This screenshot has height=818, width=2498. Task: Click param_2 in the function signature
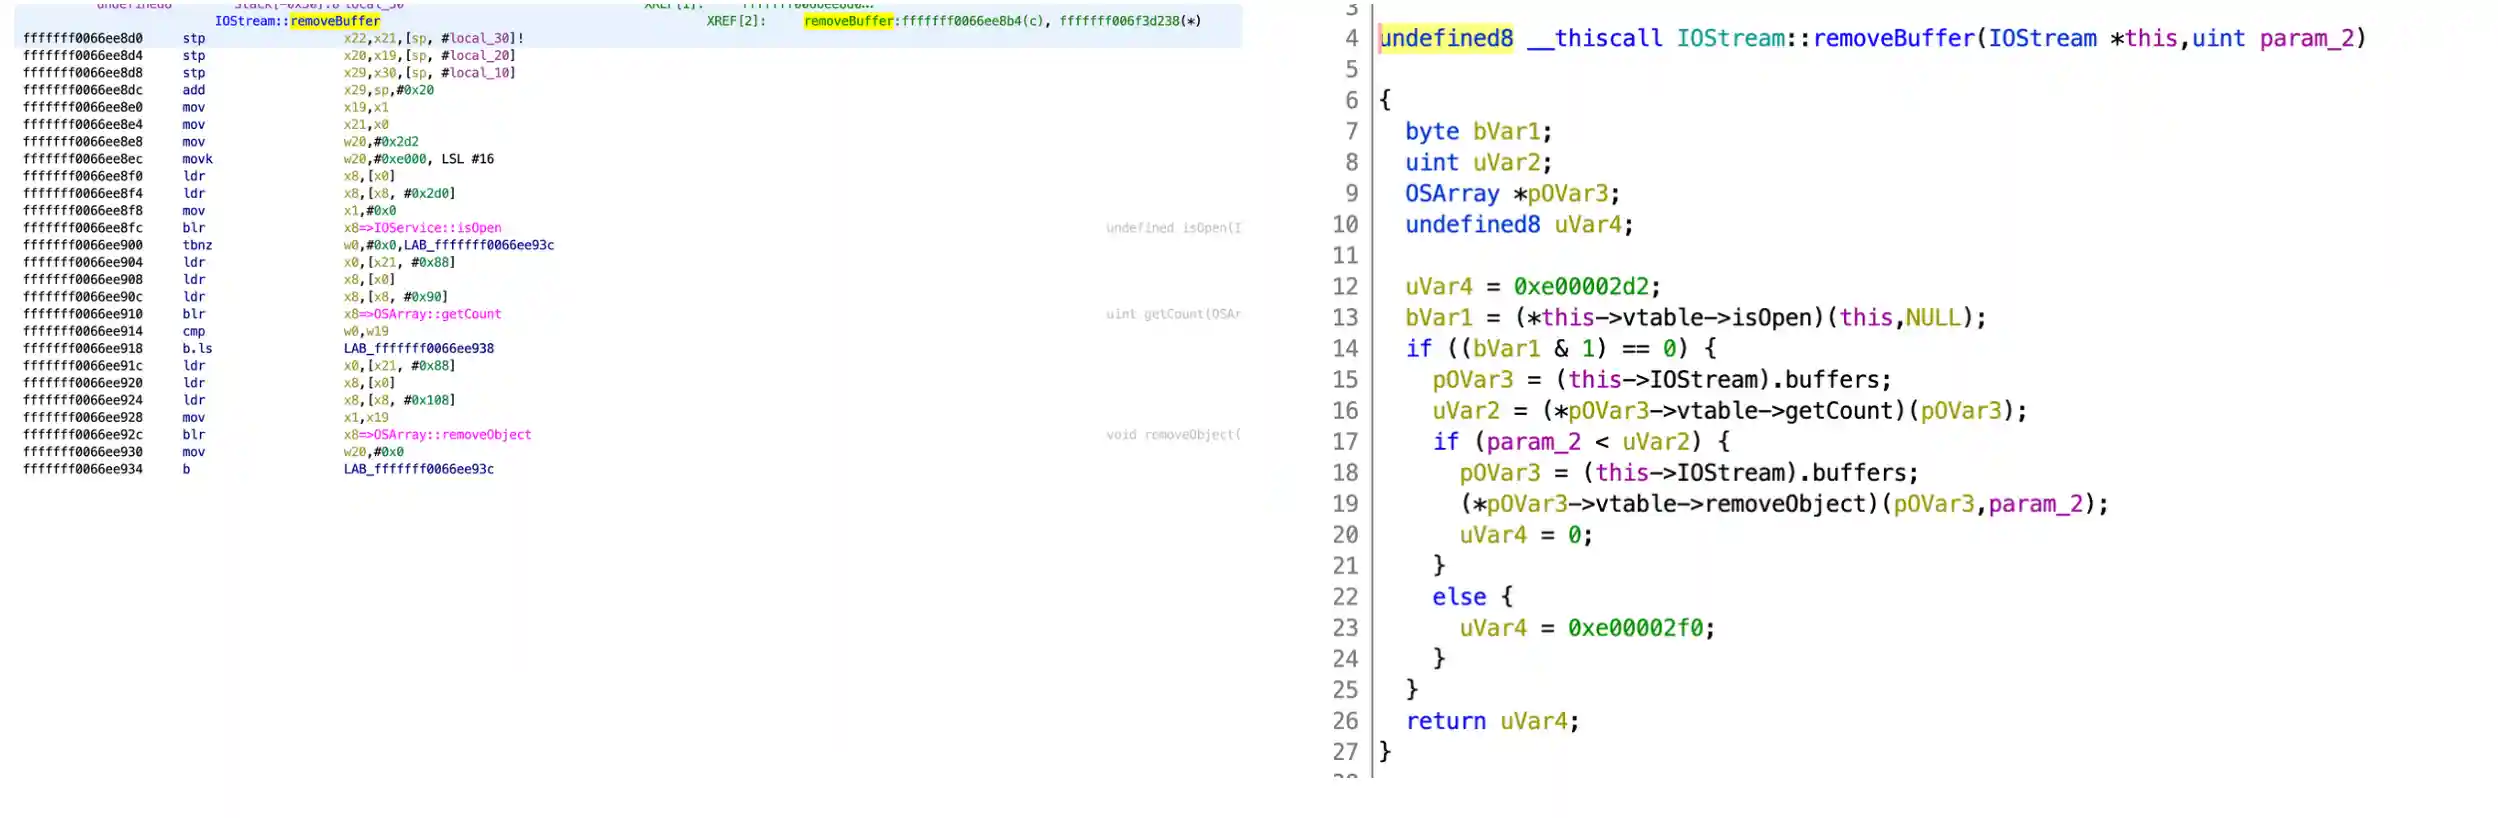[x=2307, y=38]
